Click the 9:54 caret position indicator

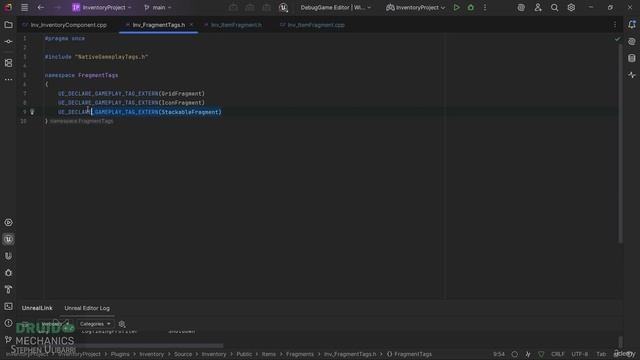pos(499,354)
